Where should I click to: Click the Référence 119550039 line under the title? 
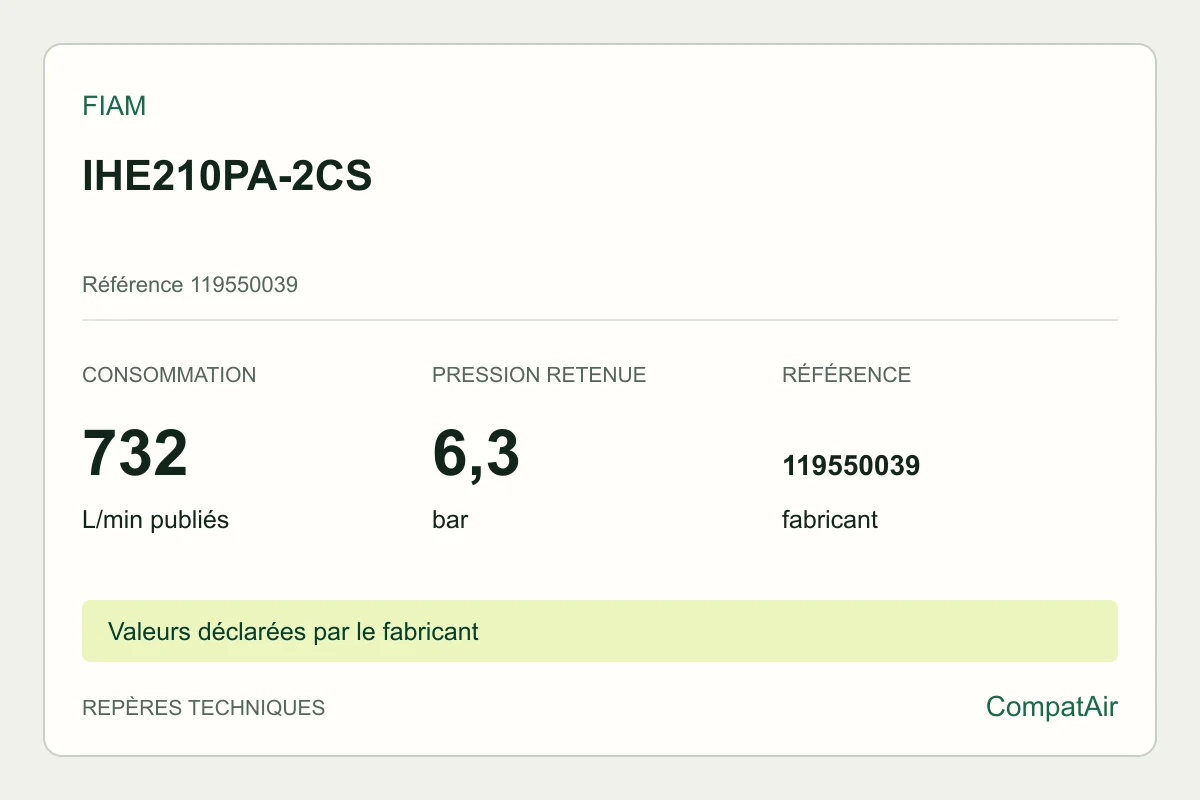pos(190,285)
